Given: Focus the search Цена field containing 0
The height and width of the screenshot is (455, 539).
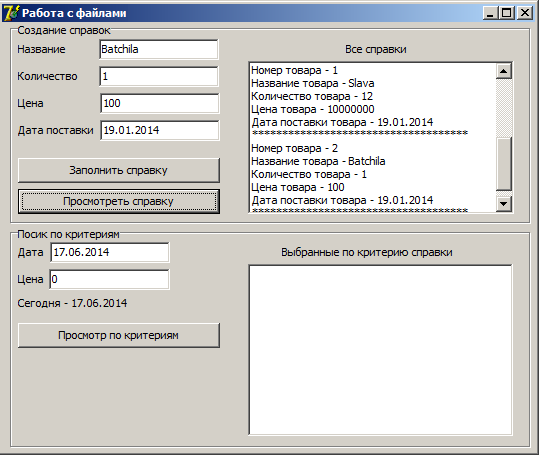Looking at the screenshot, I should click(x=110, y=279).
